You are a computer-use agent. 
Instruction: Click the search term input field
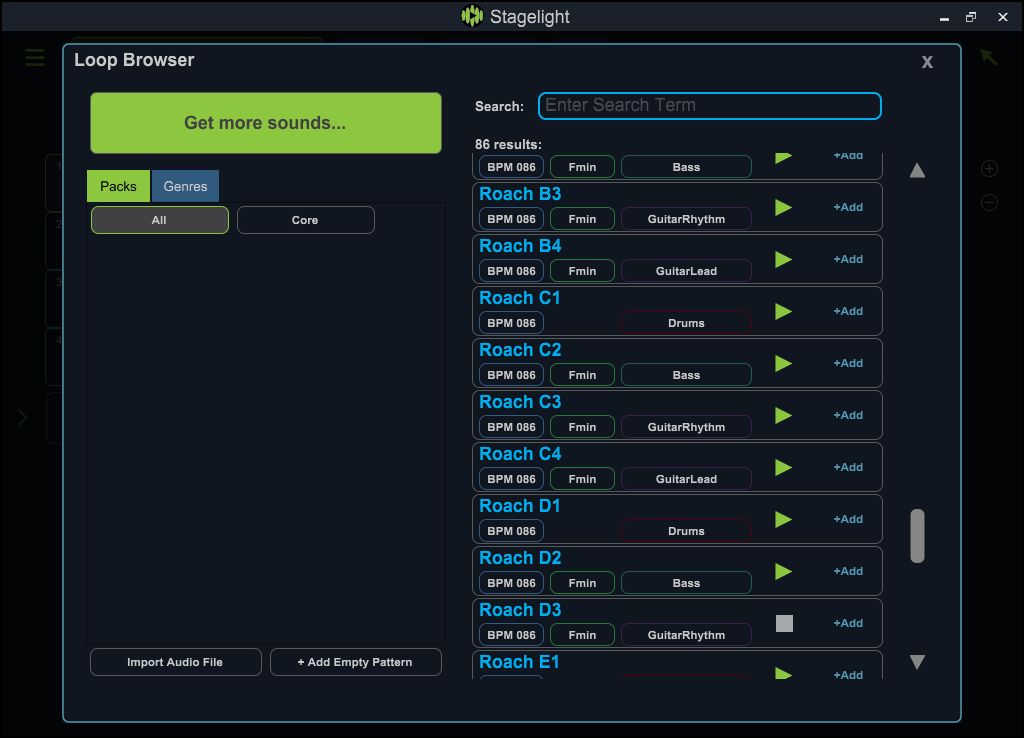pos(709,105)
